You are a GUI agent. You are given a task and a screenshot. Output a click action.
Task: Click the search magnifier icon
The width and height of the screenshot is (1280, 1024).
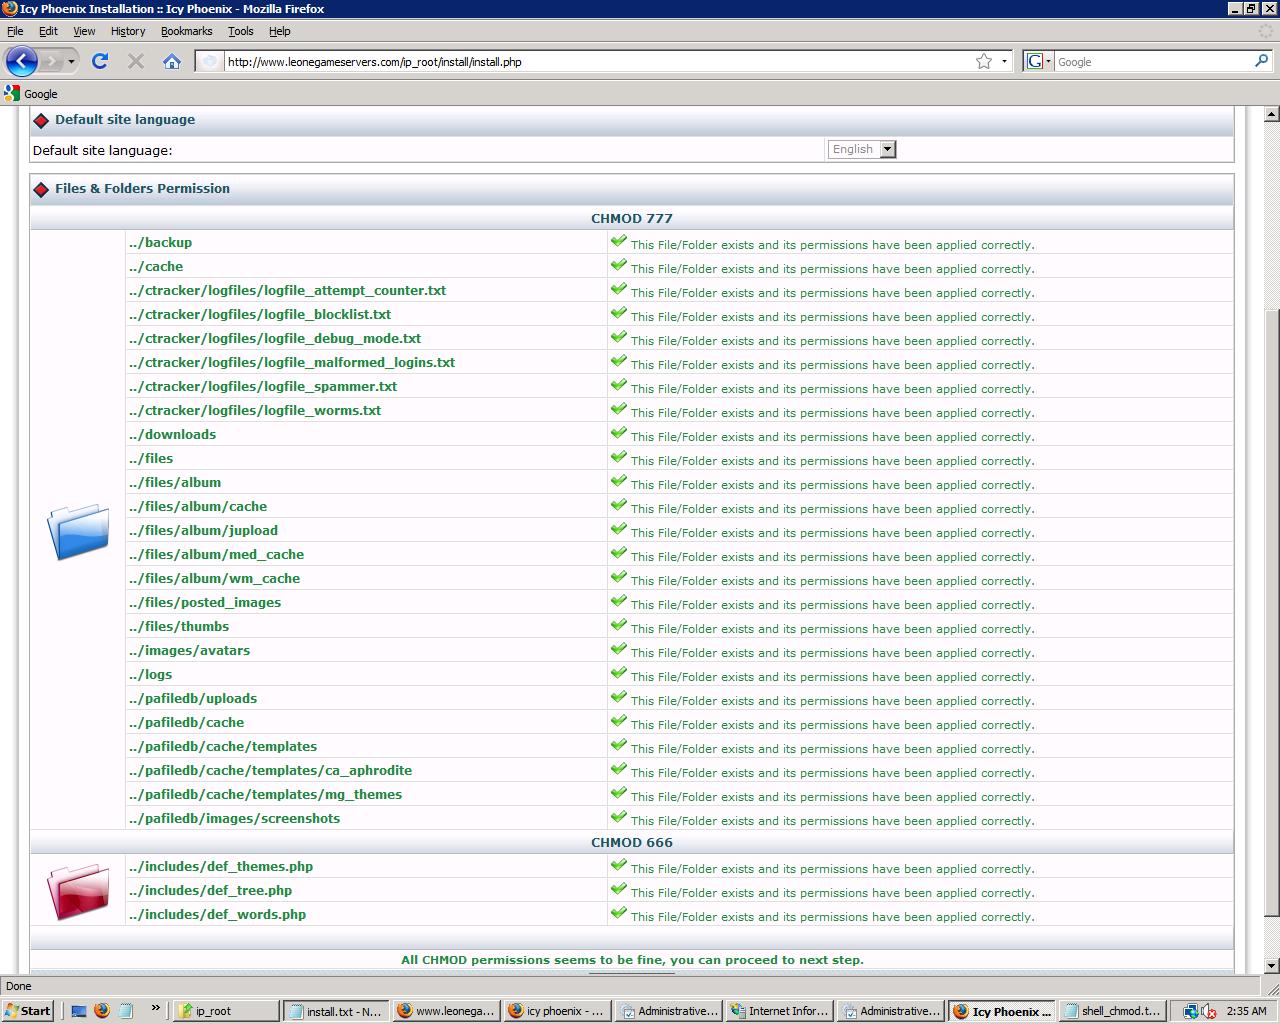pyautogui.click(x=1261, y=62)
